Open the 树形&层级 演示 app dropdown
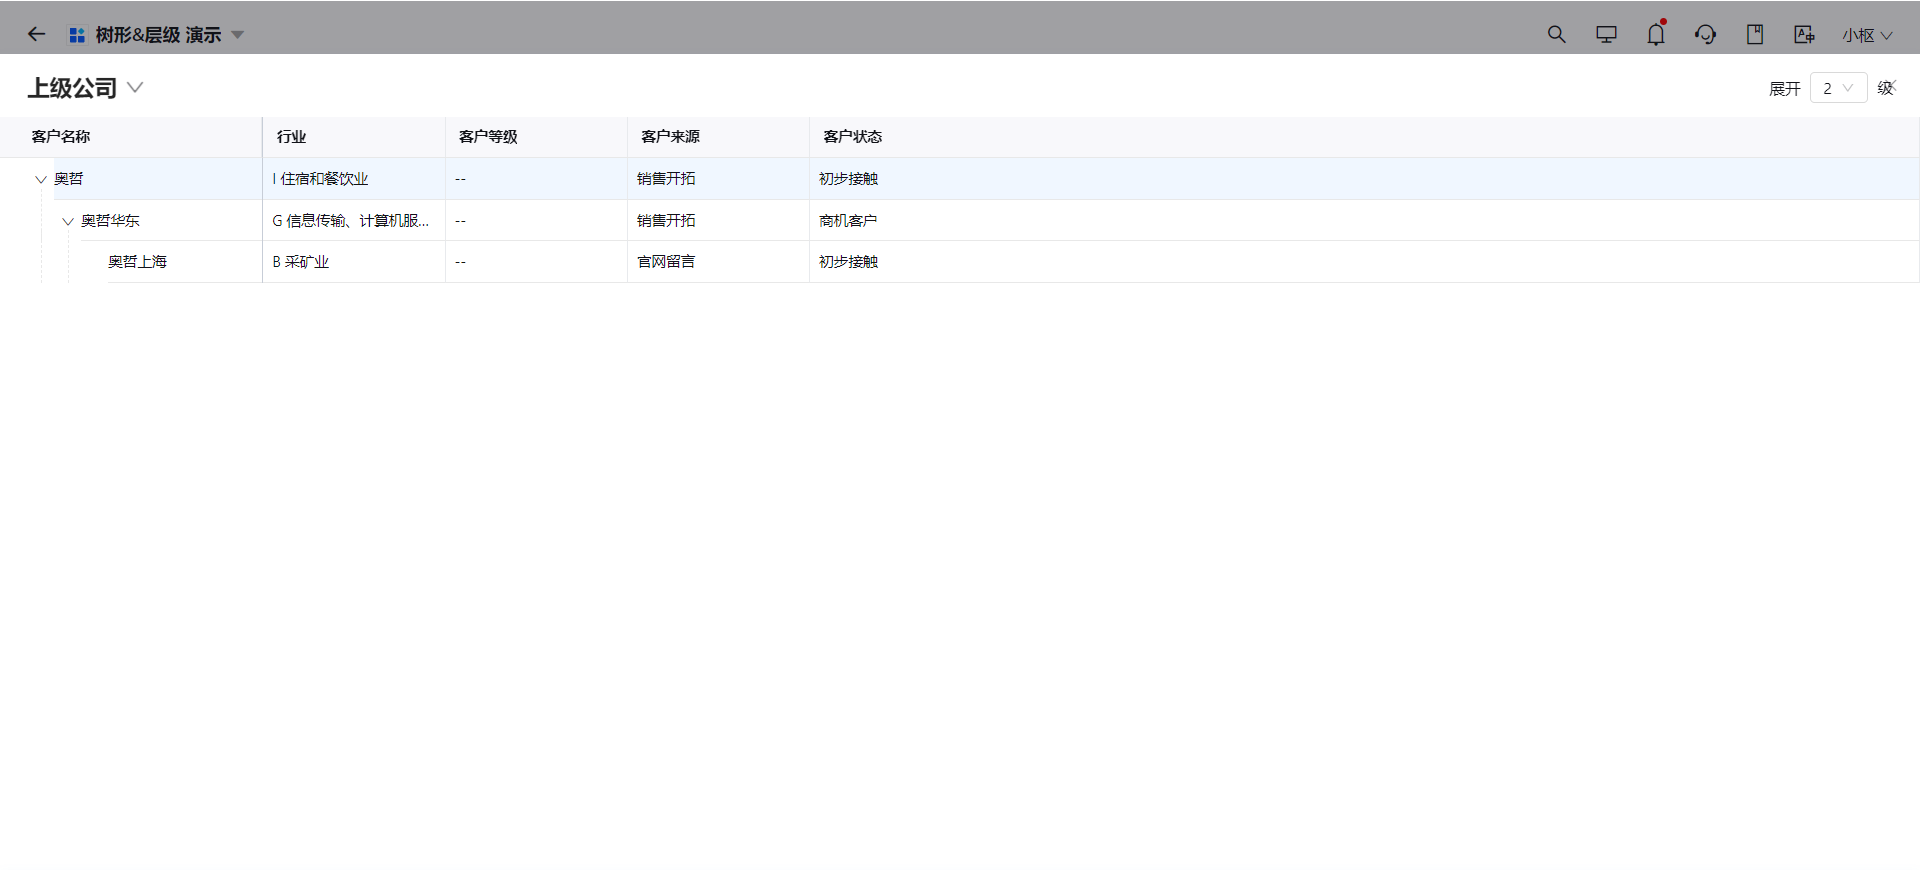 (x=238, y=35)
